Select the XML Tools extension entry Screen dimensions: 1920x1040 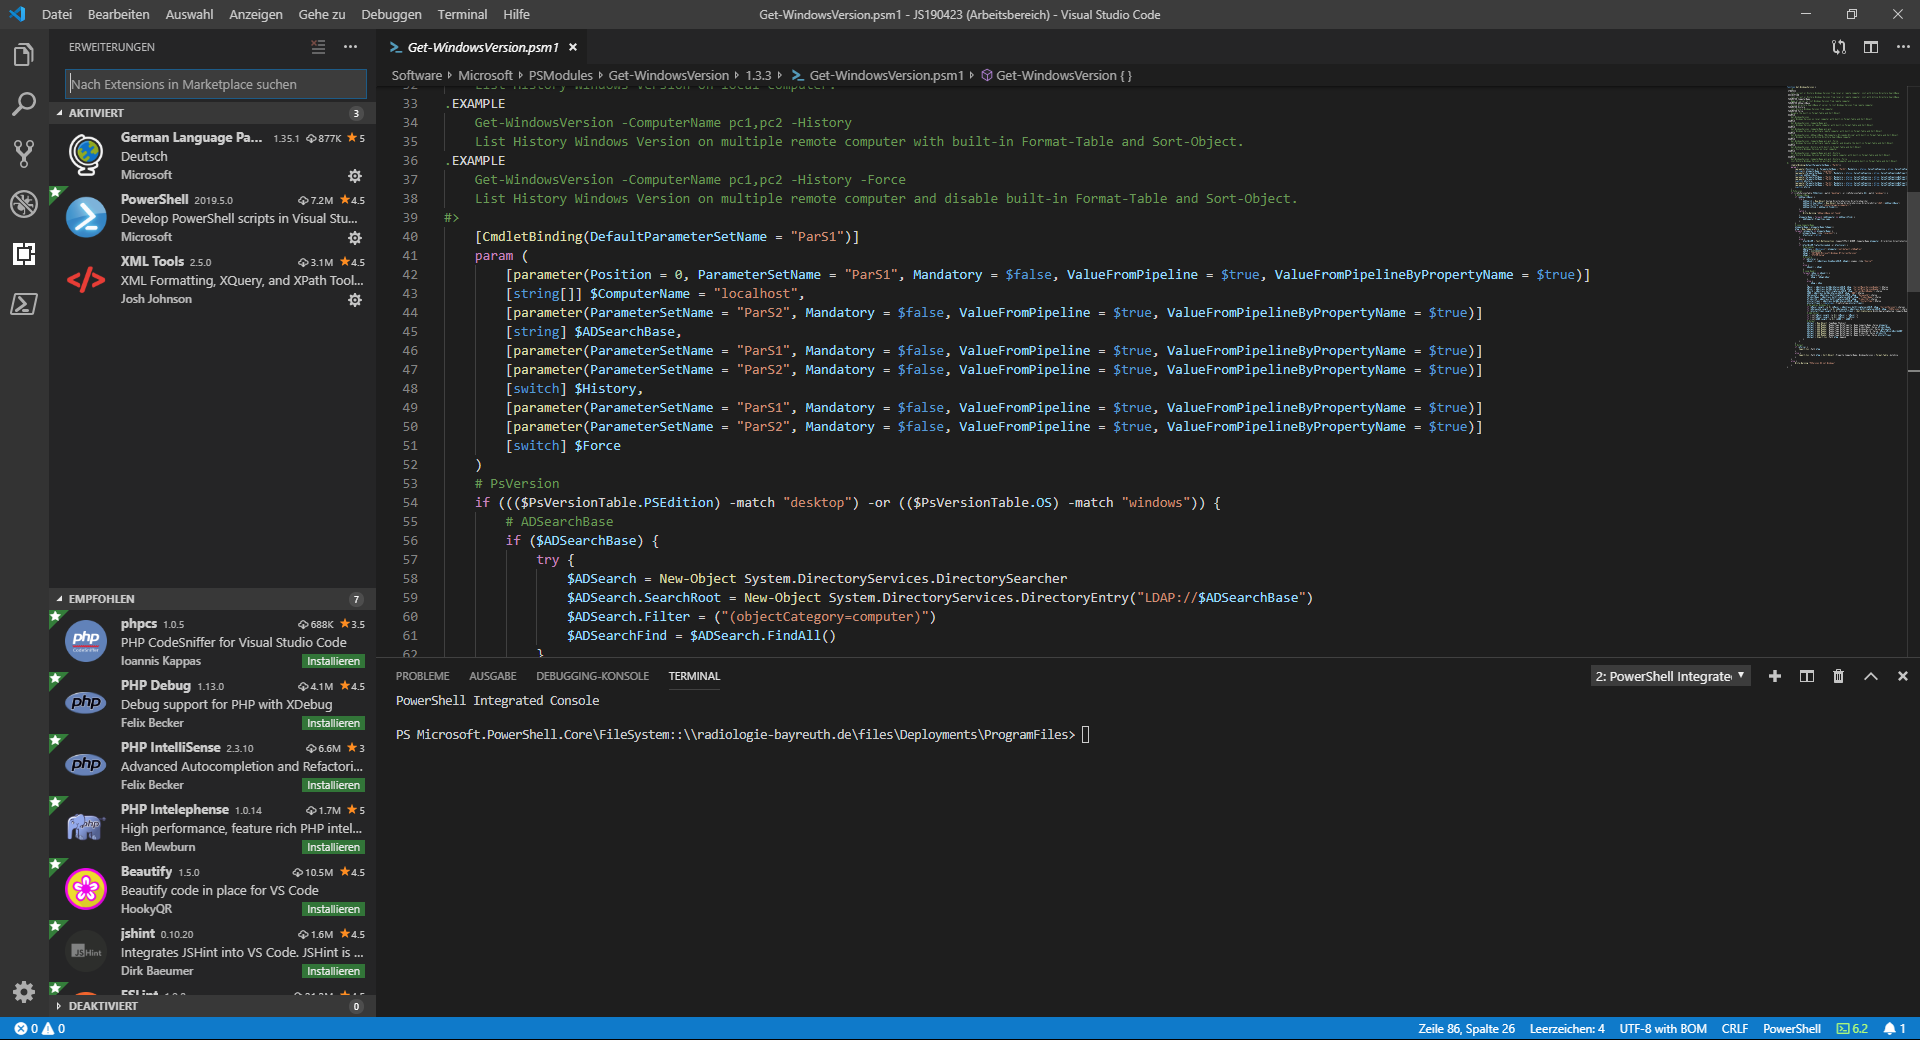coord(212,280)
